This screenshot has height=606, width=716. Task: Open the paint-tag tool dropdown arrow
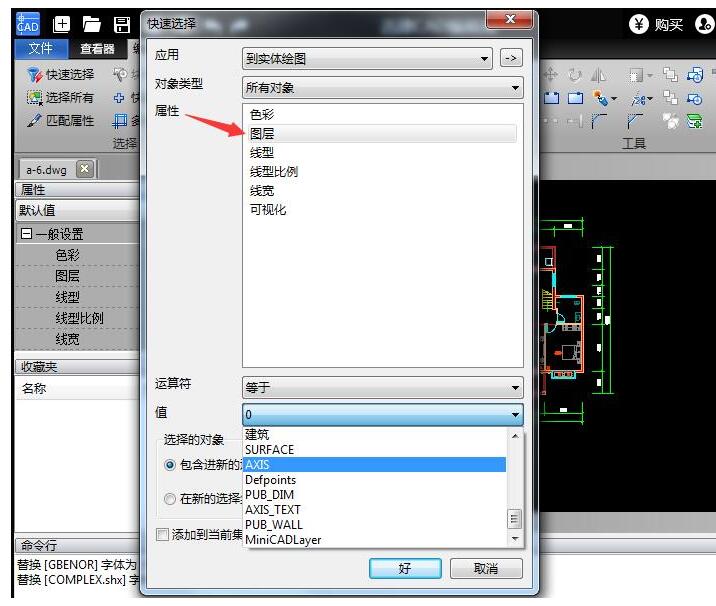[614, 99]
